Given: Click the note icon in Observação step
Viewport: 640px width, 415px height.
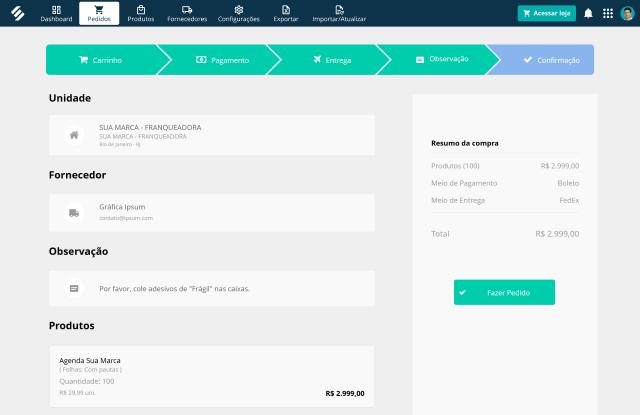Looking at the screenshot, I should coord(420,60).
